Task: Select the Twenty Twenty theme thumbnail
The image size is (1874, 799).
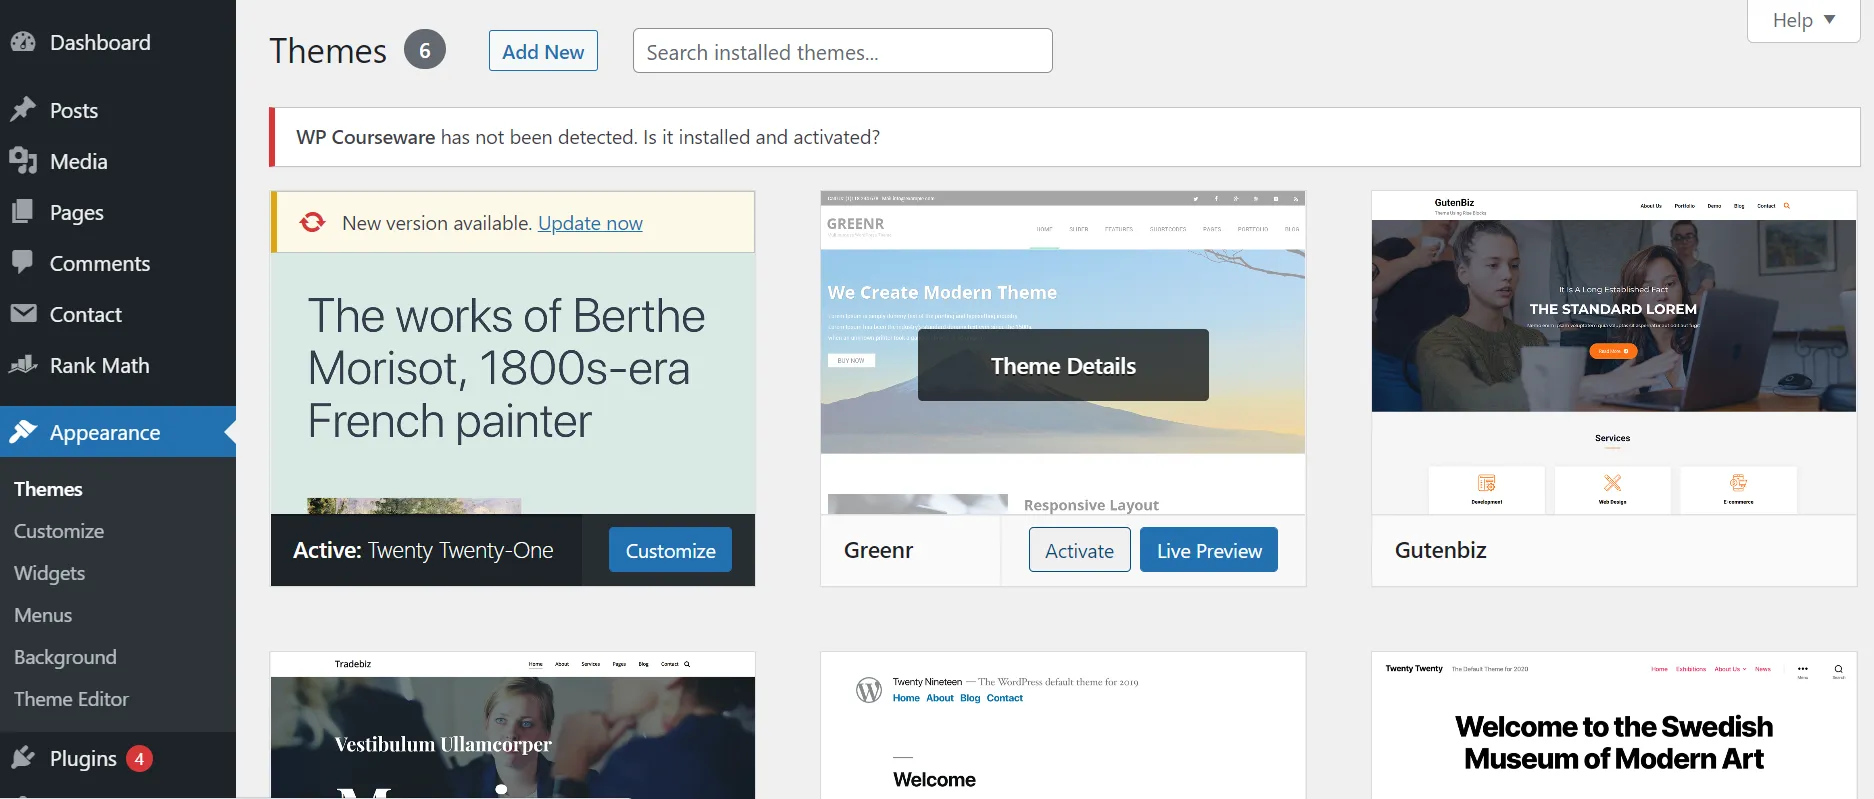Action: tap(1614, 725)
